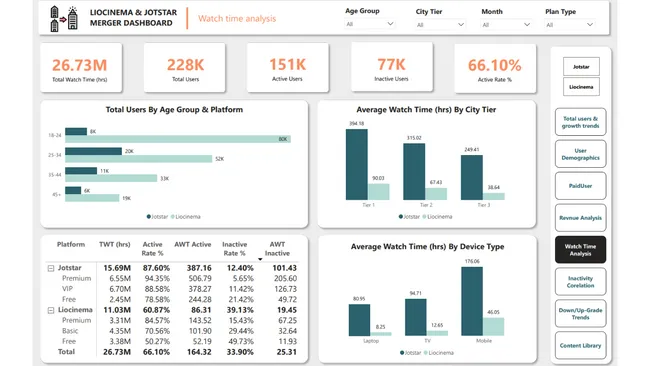Go to the PaidUser page
Viewport: 650px width, 366px height.
pos(580,186)
